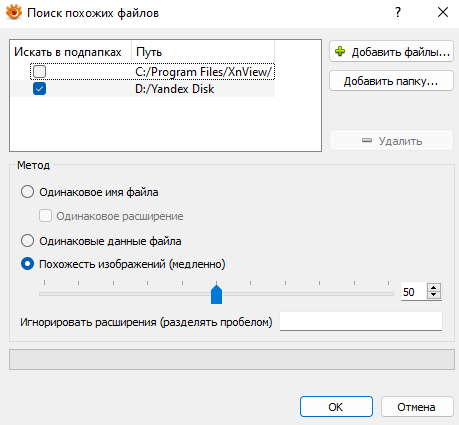Enable subfolder search for C:/Program Files/XnView/
The width and height of the screenshot is (459, 425).
click(39, 72)
